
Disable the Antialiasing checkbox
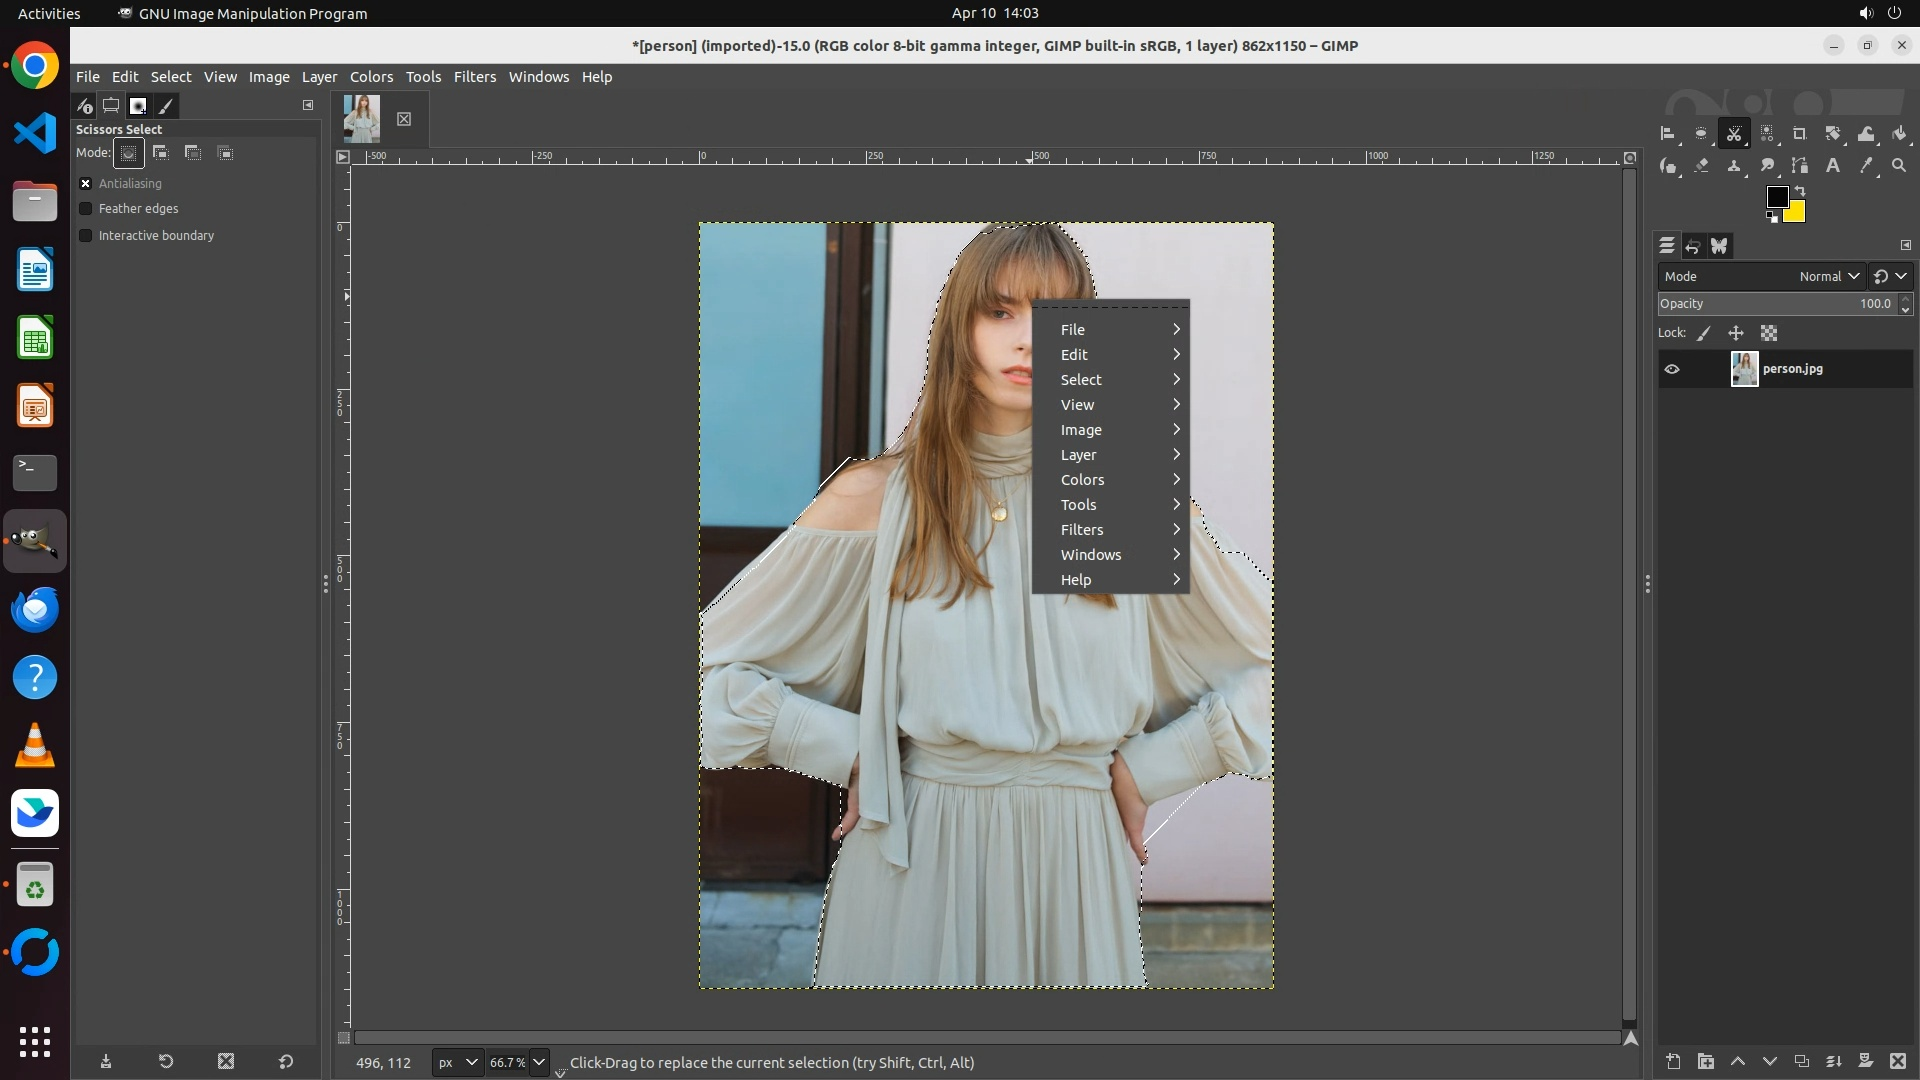[x=86, y=184]
